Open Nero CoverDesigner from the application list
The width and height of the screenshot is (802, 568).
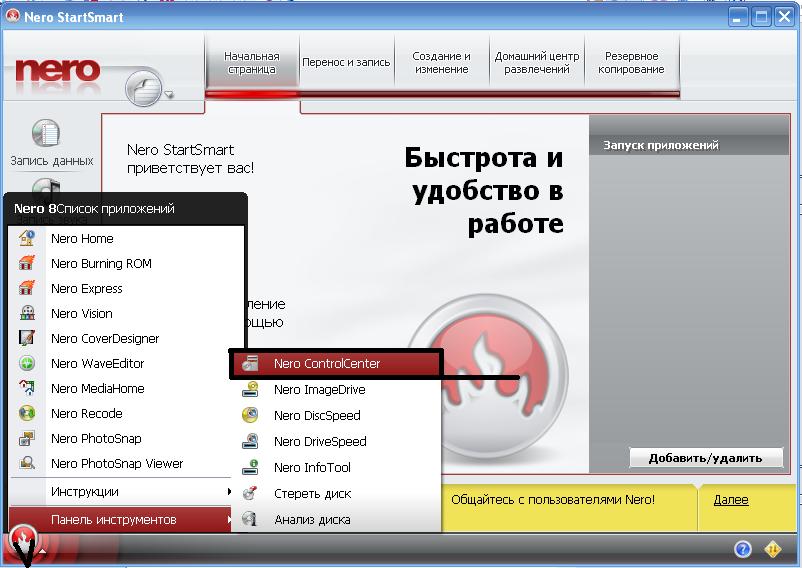104,339
